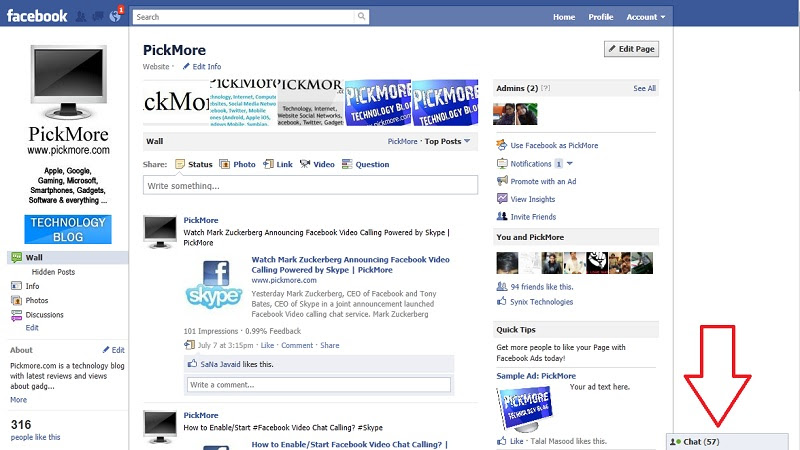Click Sample Ad: PickMore link
Screen dimensions: 800x450
point(536,376)
